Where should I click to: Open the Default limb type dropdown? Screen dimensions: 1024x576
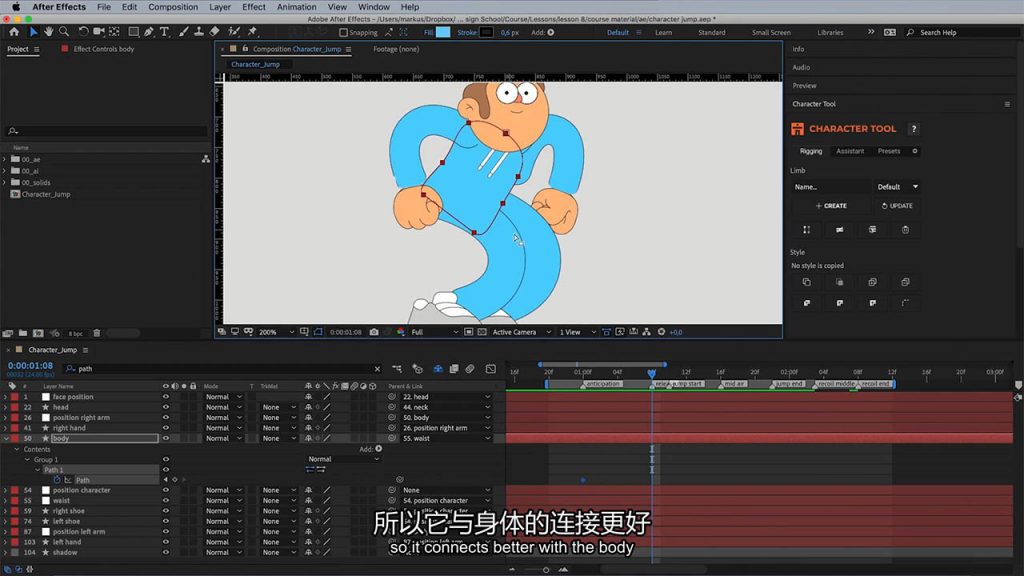click(x=897, y=187)
